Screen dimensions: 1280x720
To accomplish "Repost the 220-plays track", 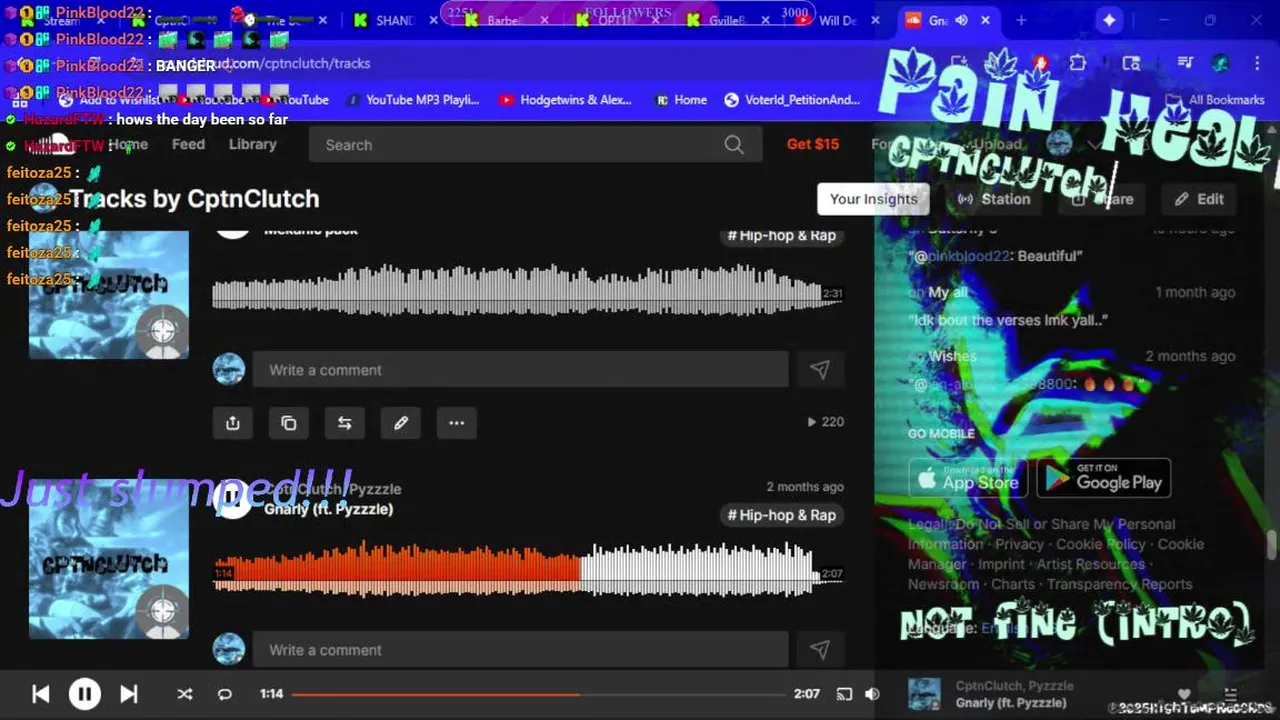I will tap(345, 423).
